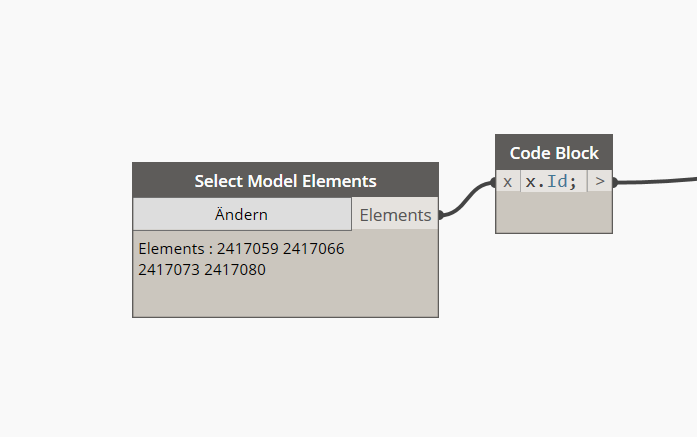The height and width of the screenshot is (437, 697).
Task: Click the "Elements :" label in node preview
Action: pyautogui.click(x=174, y=248)
